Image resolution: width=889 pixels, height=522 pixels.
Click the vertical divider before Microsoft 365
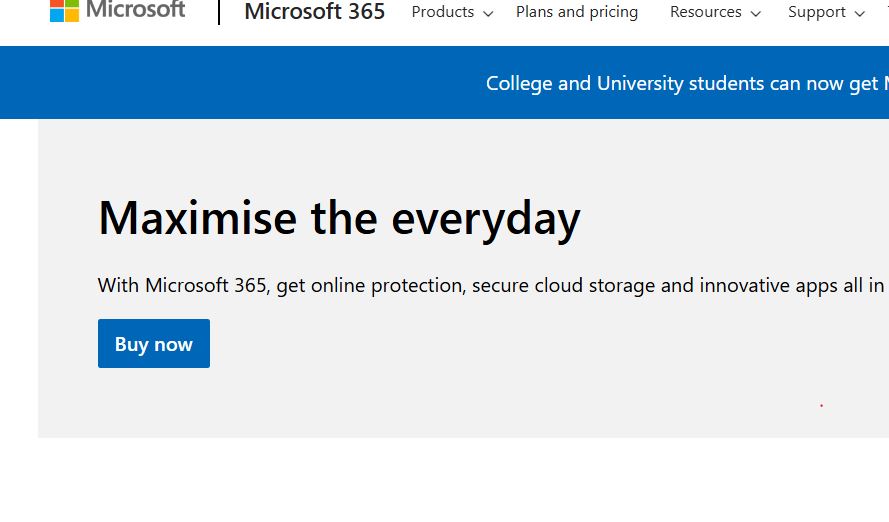point(219,12)
